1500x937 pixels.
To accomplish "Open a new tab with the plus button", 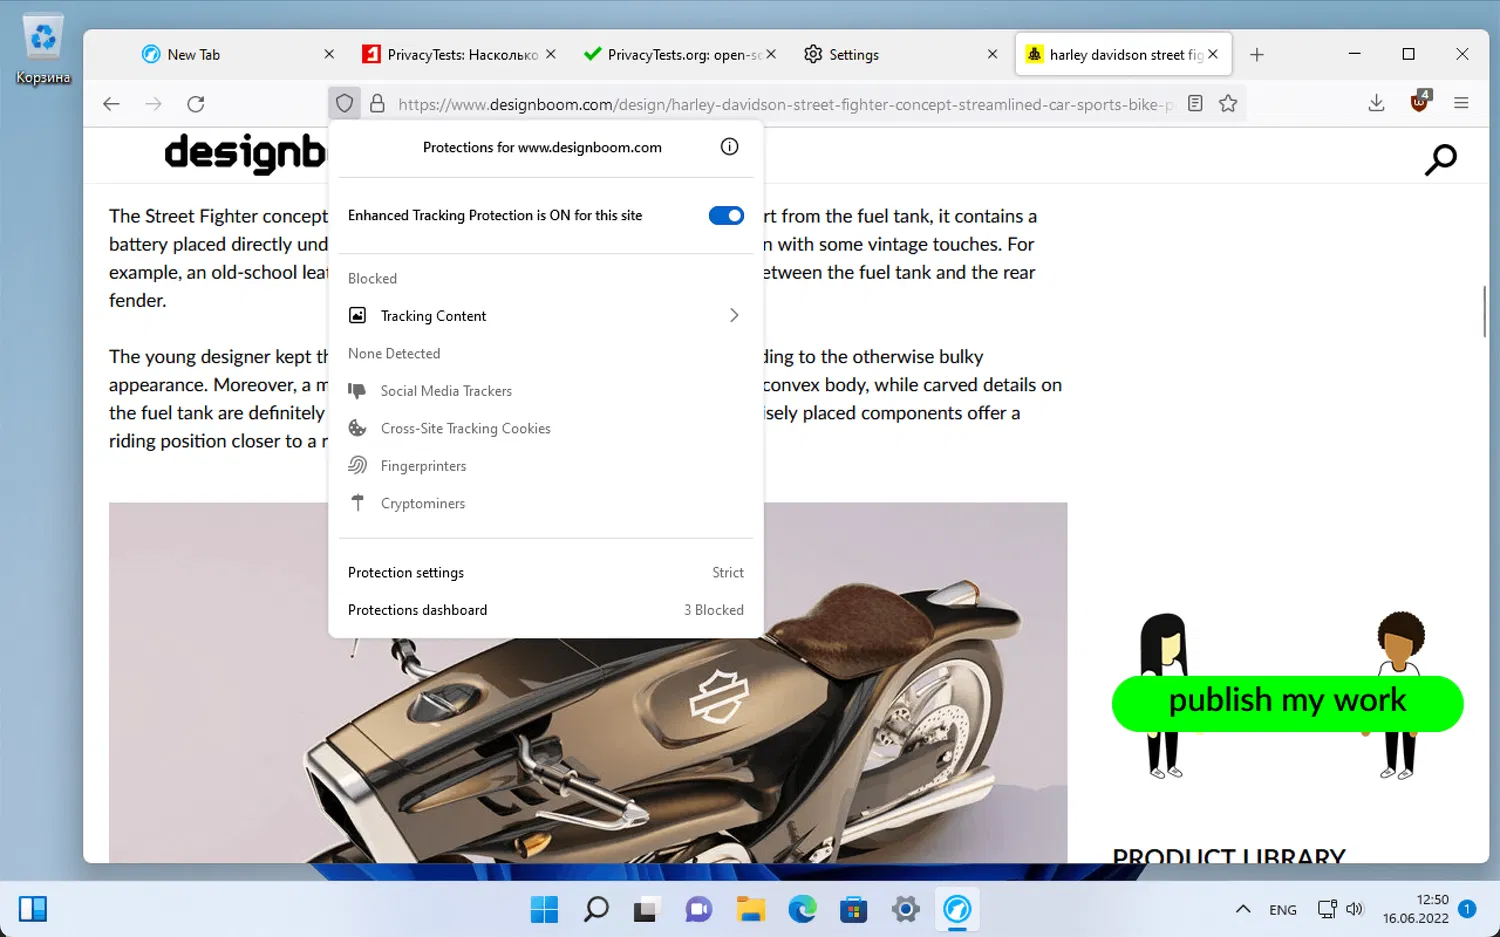I will (x=1257, y=55).
